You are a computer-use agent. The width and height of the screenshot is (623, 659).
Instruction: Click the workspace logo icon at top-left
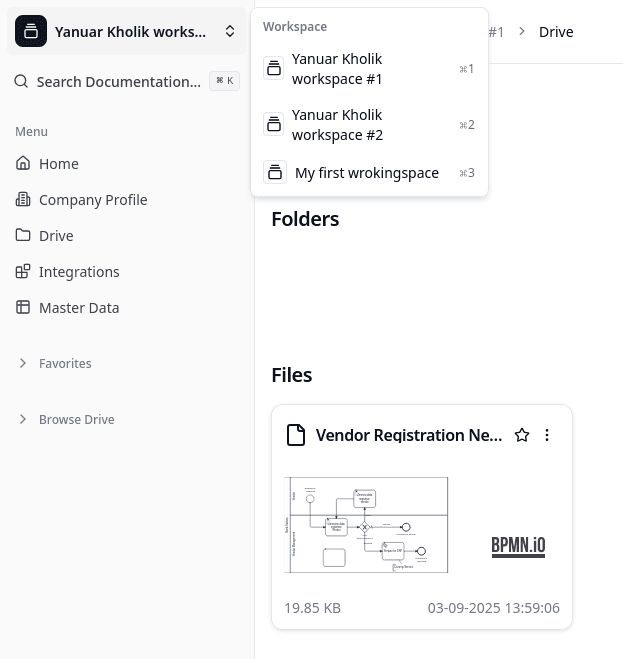coord(31,32)
